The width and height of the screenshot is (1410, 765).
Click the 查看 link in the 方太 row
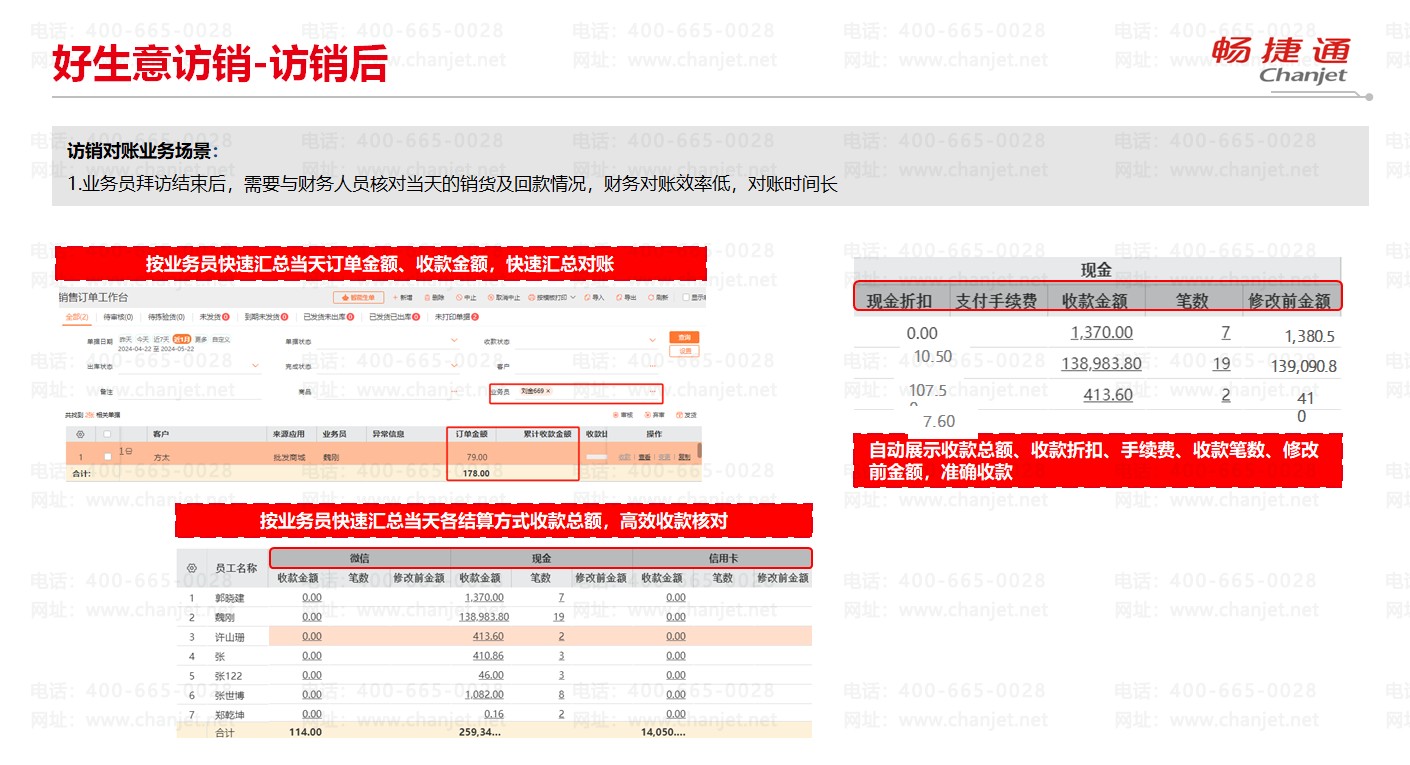pyautogui.click(x=644, y=457)
